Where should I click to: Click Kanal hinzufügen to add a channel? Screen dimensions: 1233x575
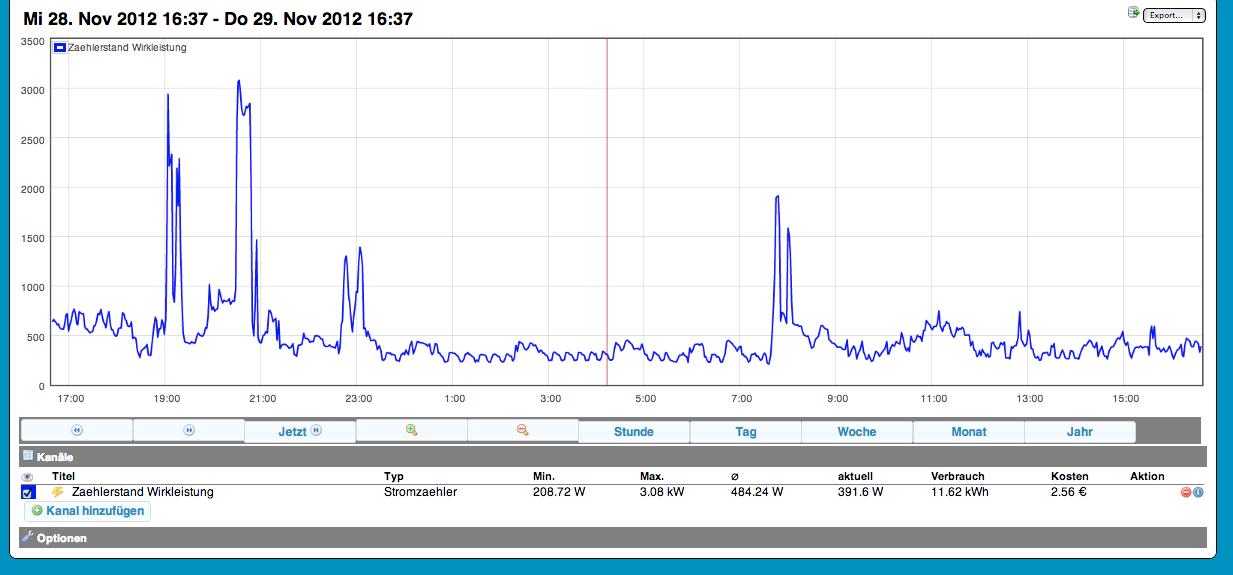[87, 511]
